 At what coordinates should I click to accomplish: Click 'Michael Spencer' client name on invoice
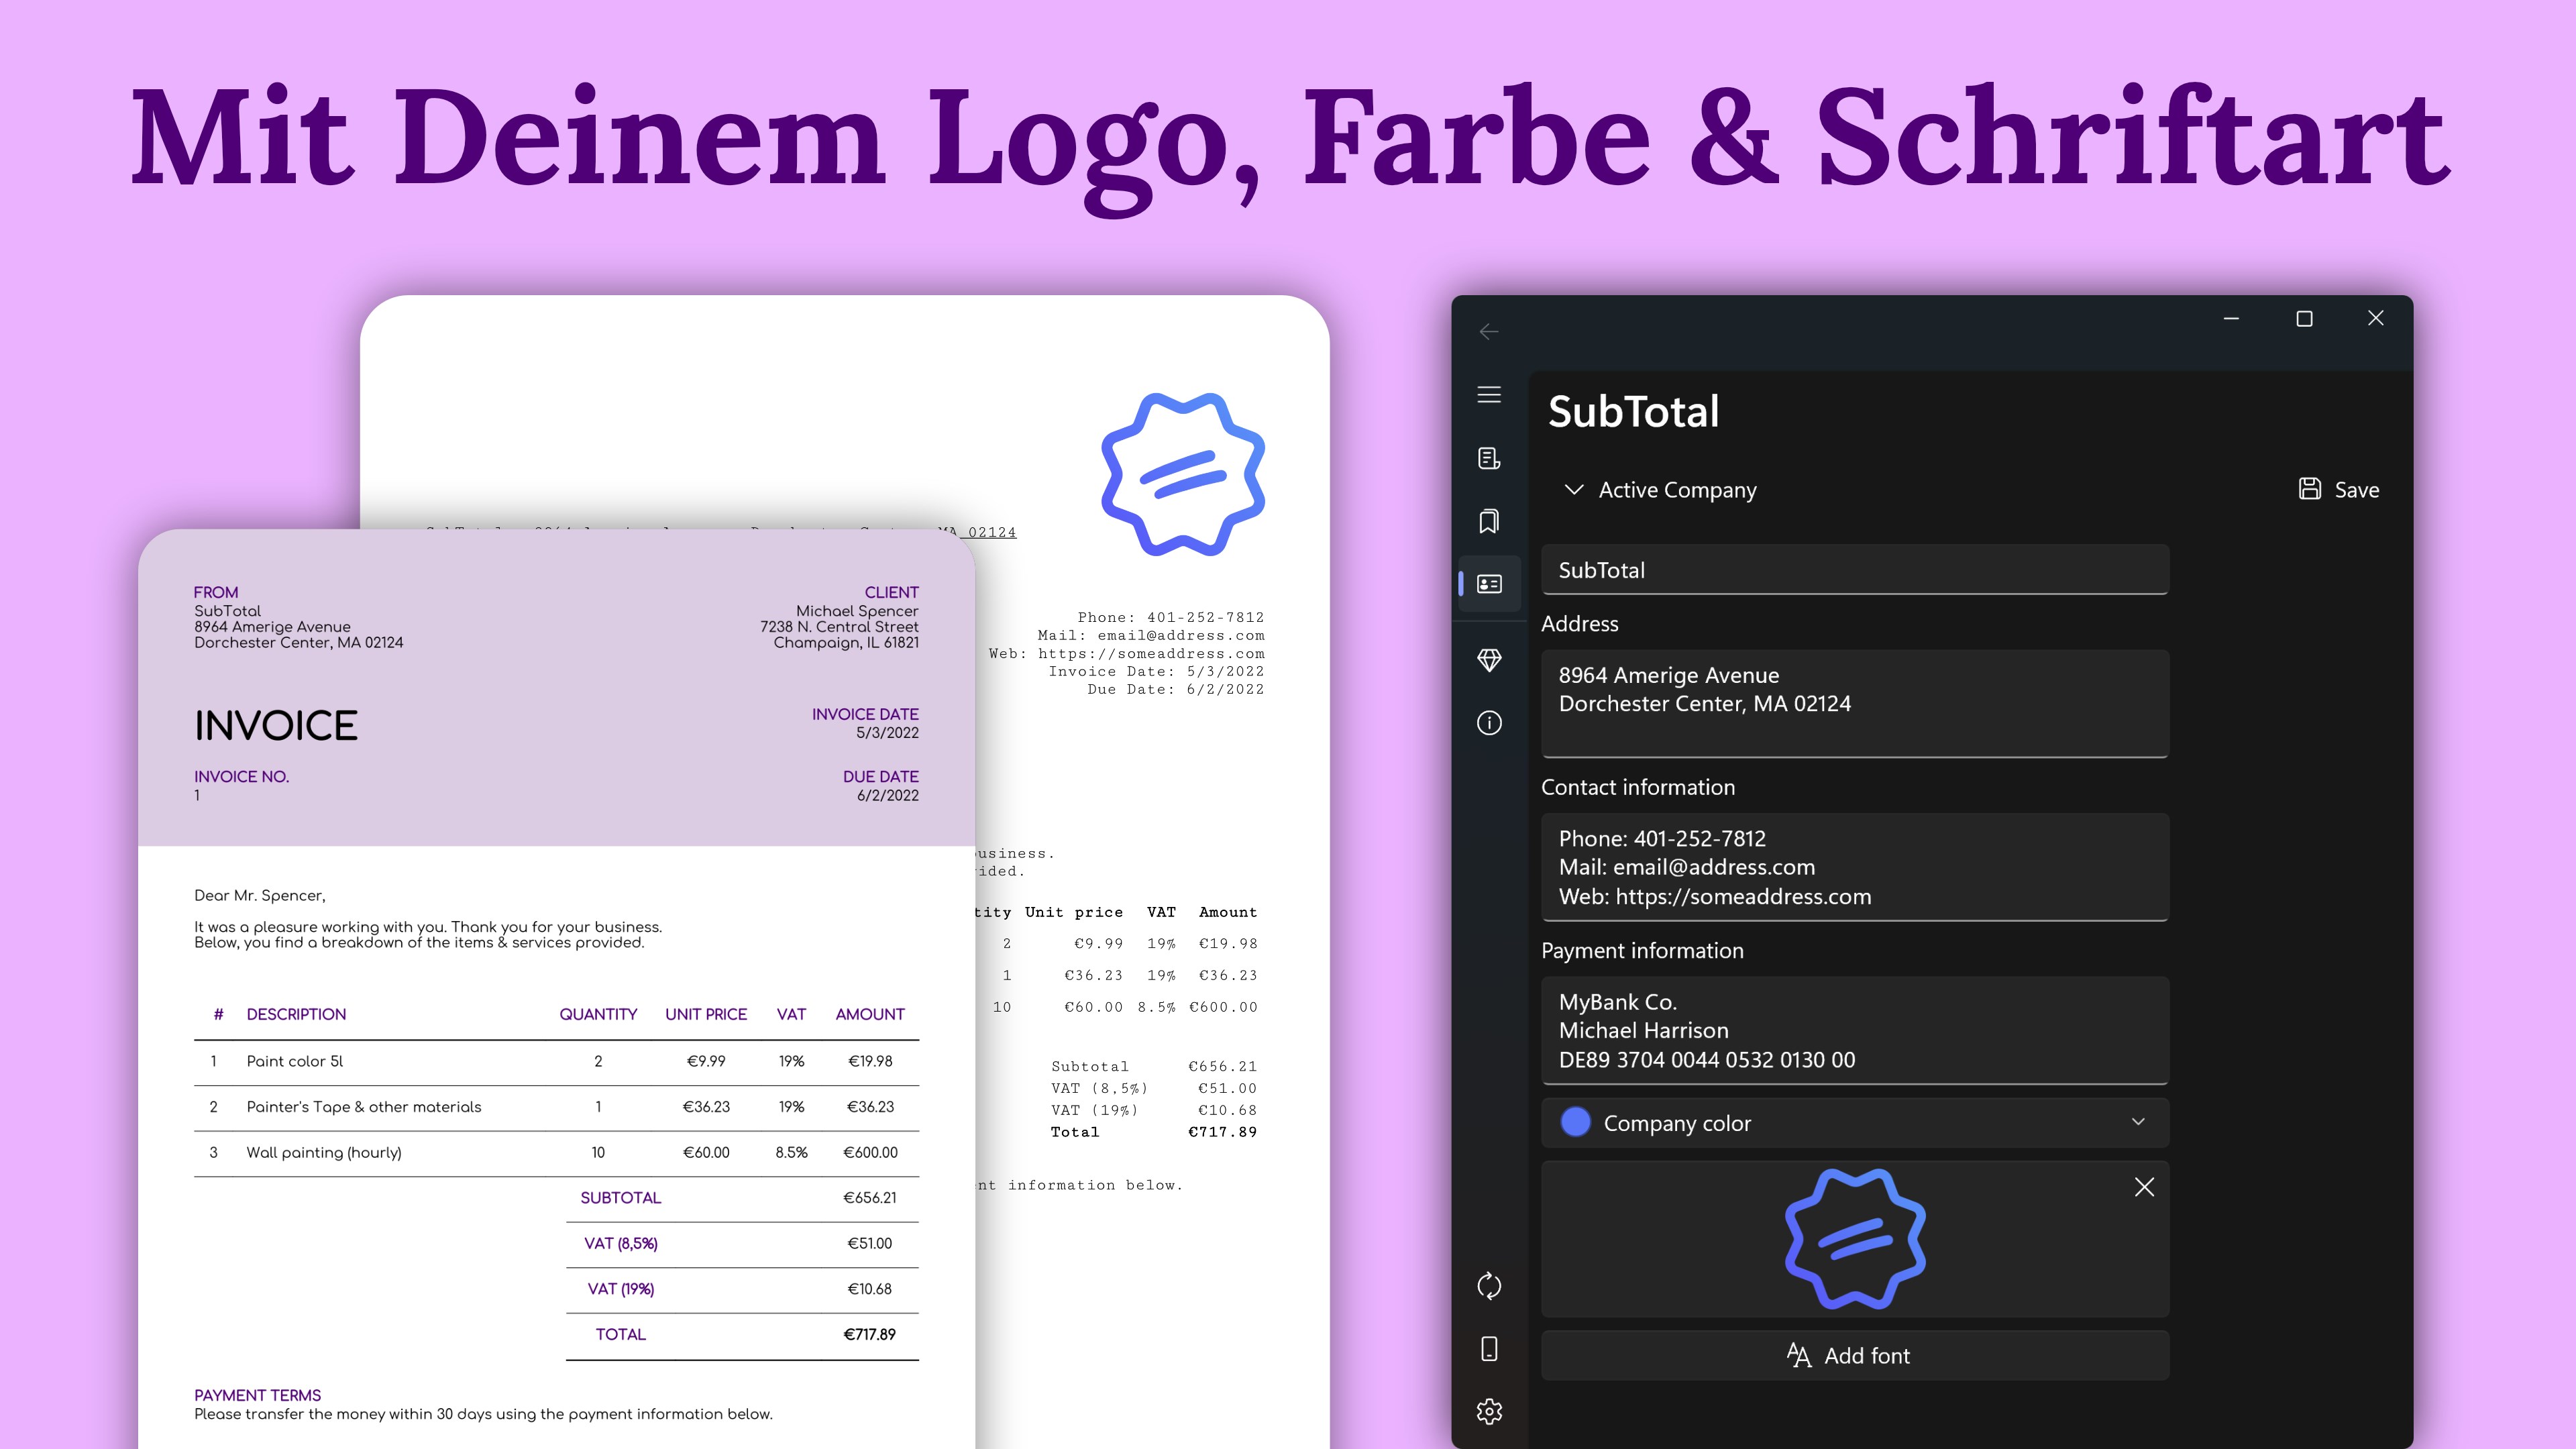coord(857,611)
